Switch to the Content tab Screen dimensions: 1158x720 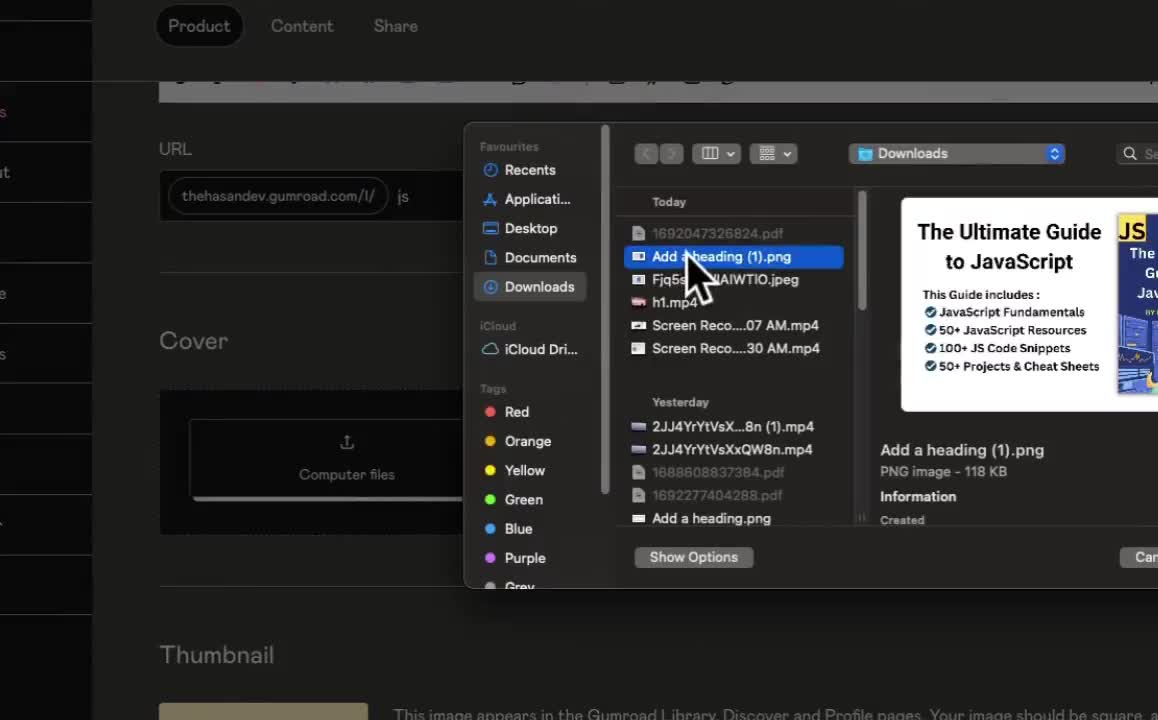coord(302,26)
